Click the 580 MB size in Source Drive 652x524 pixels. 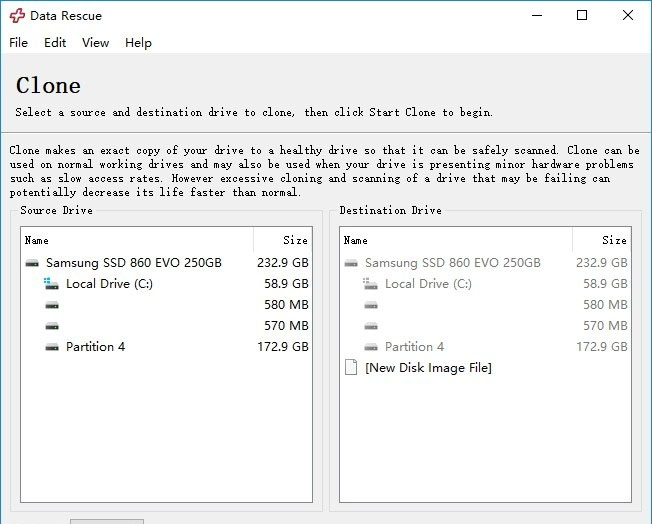286,305
